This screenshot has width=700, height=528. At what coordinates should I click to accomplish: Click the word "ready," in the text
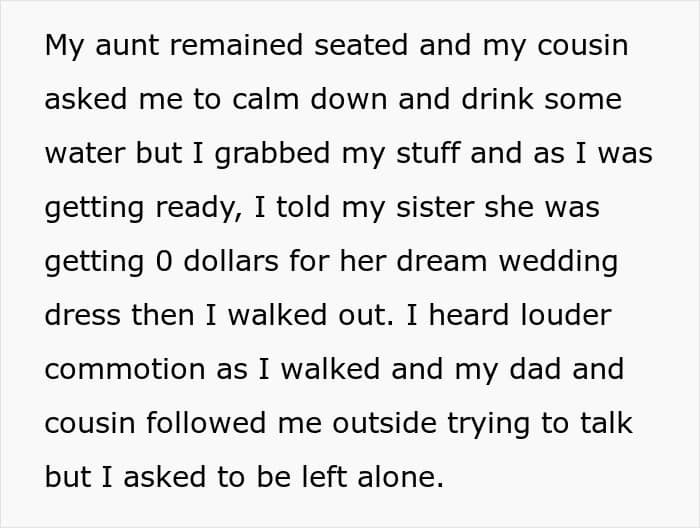click(199, 209)
